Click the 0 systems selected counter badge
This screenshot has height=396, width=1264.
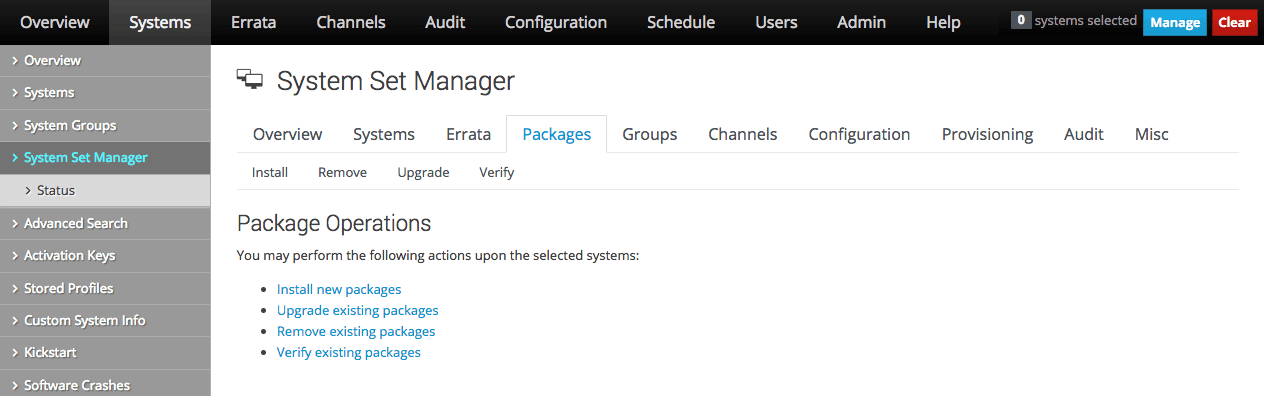click(x=1021, y=20)
